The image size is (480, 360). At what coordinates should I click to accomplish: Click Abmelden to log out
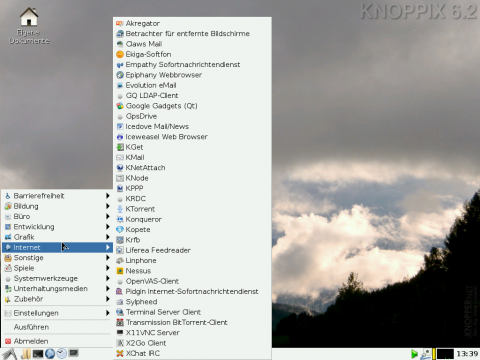[57, 341]
